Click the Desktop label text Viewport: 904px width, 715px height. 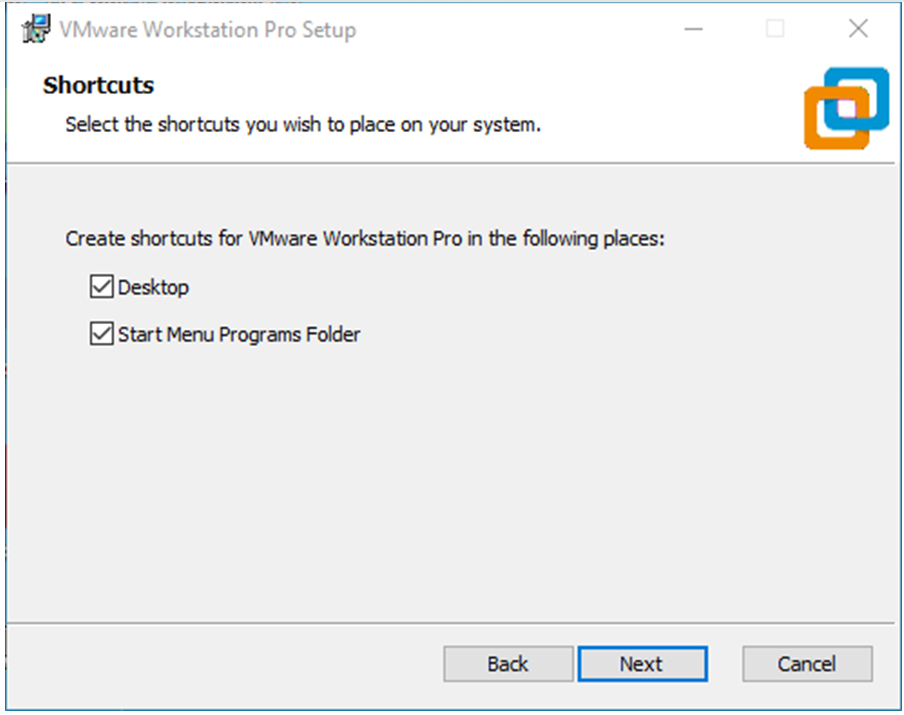coord(153,287)
